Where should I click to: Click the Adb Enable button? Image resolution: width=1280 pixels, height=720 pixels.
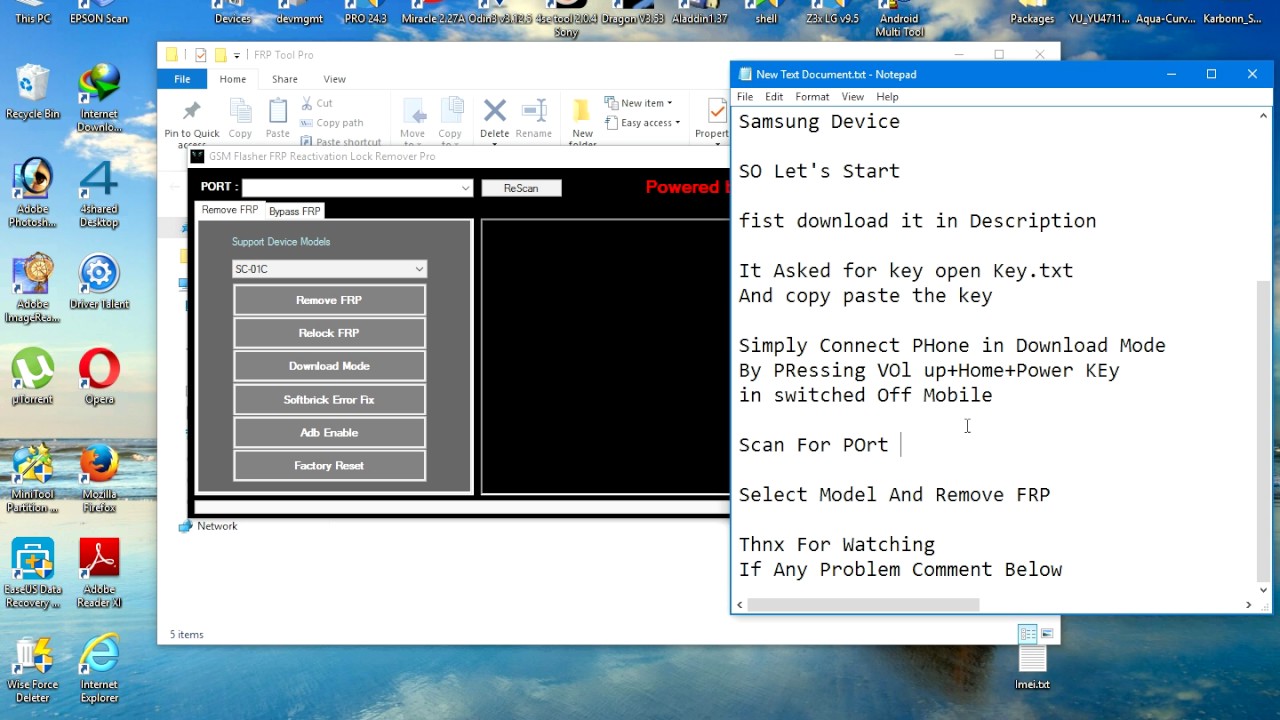[x=329, y=432]
